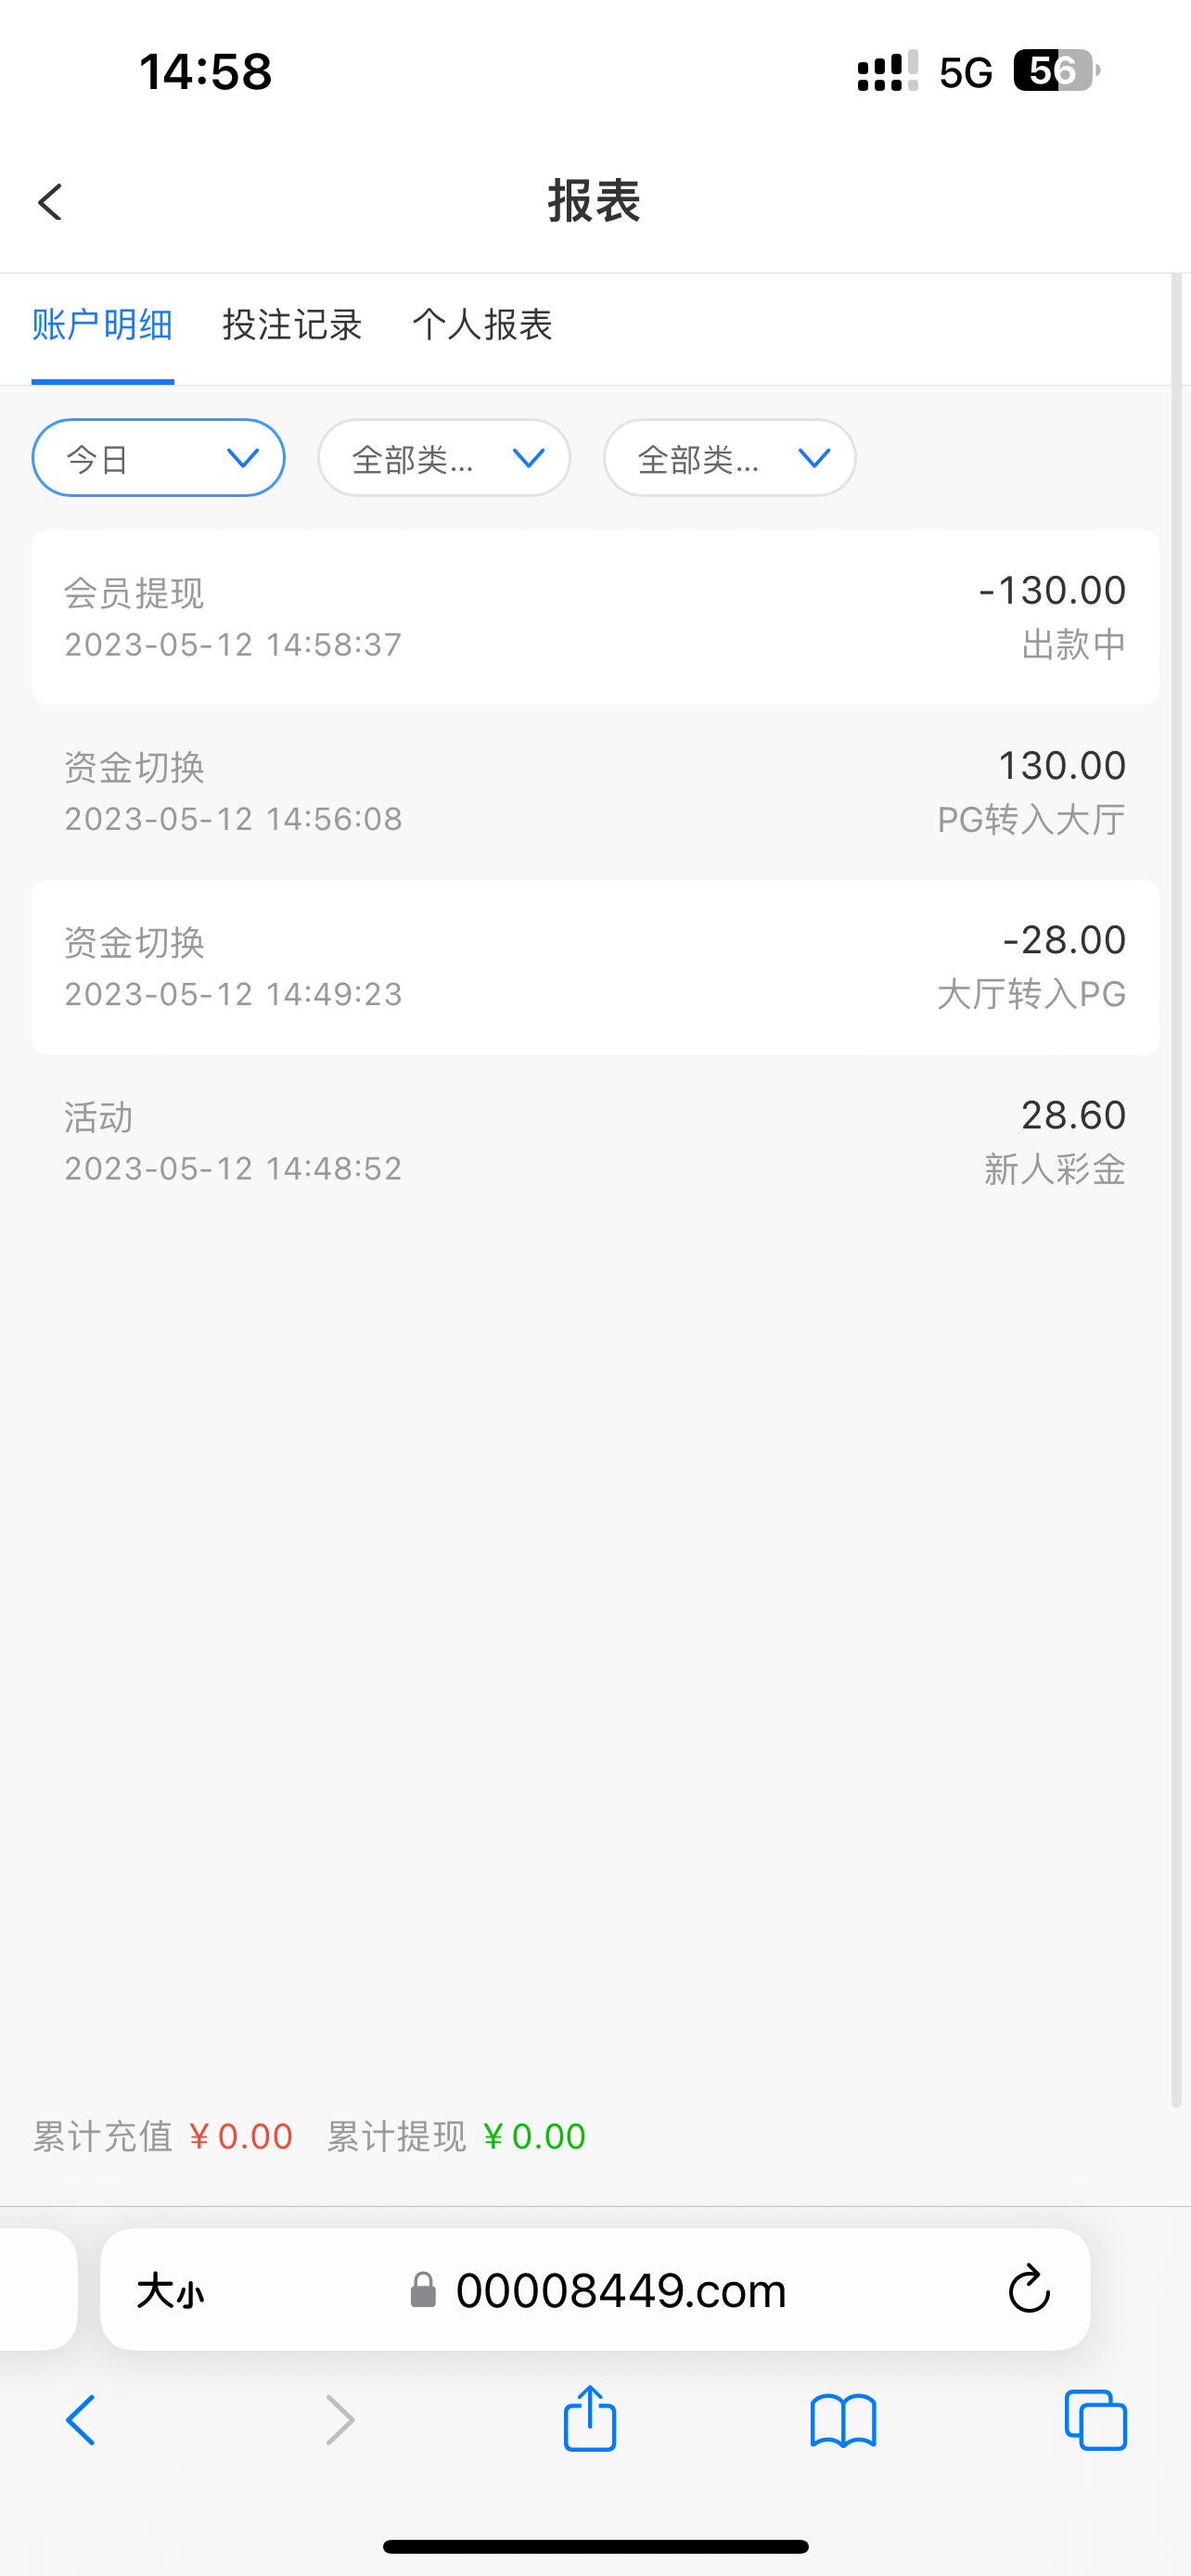Open the 活动 新人彩金 28.60 record

click(595, 1141)
